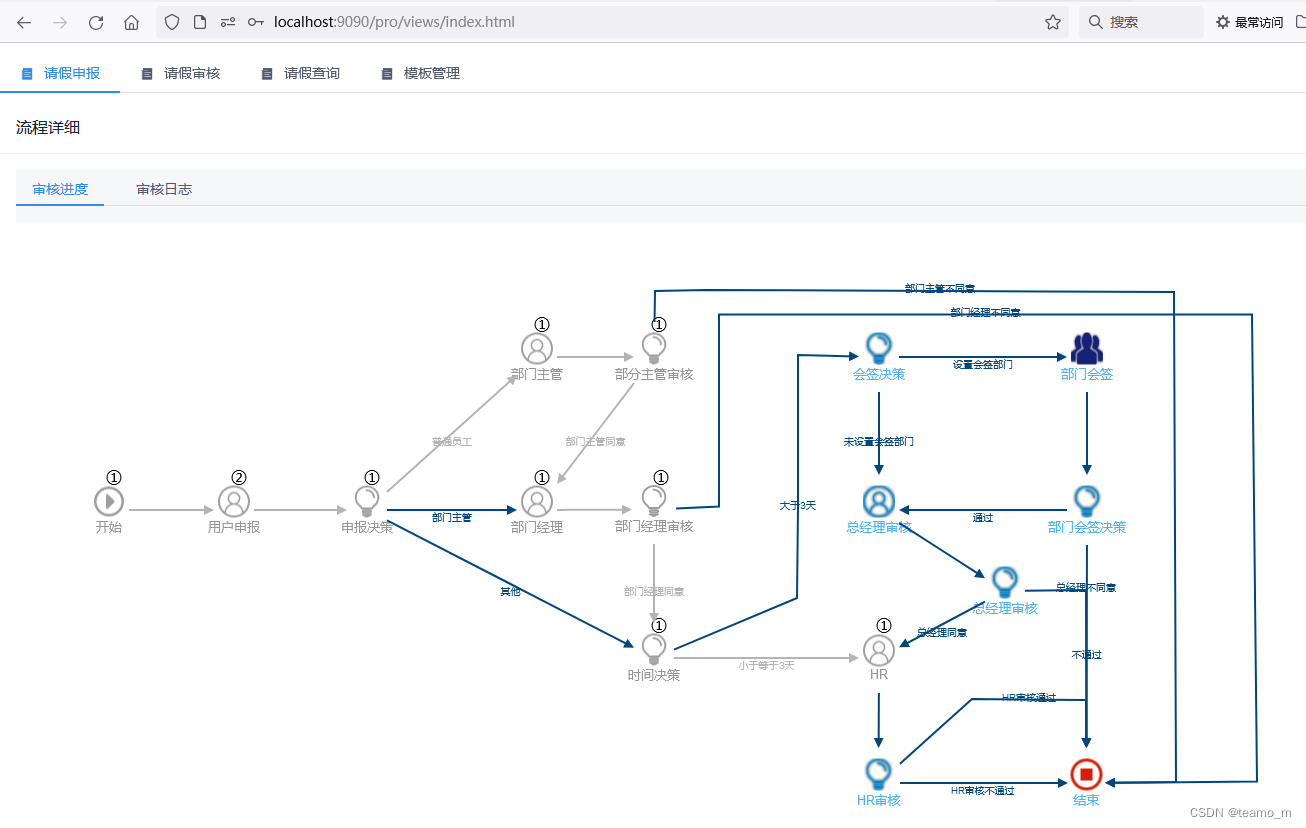Click the shield site-security icon
This screenshot has width=1306, height=828.
(172, 22)
